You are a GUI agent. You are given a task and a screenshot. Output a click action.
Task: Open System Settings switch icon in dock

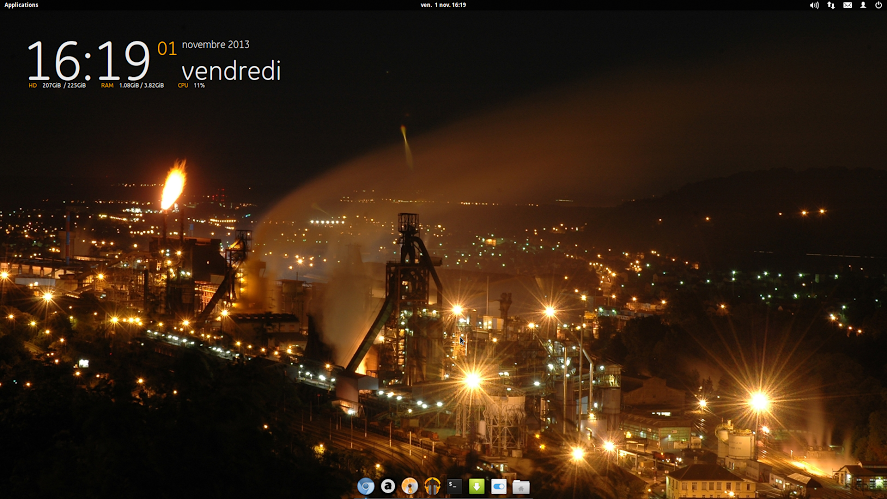coord(498,487)
